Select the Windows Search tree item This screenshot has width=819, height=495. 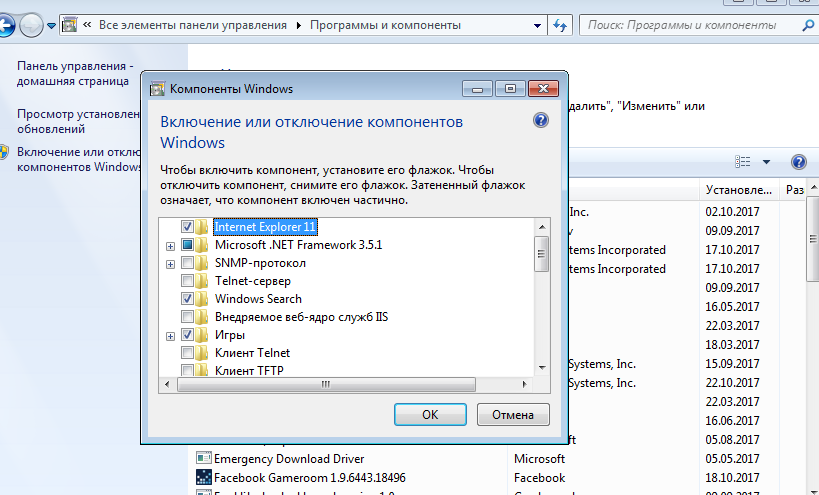pyautogui.click(x=258, y=299)
